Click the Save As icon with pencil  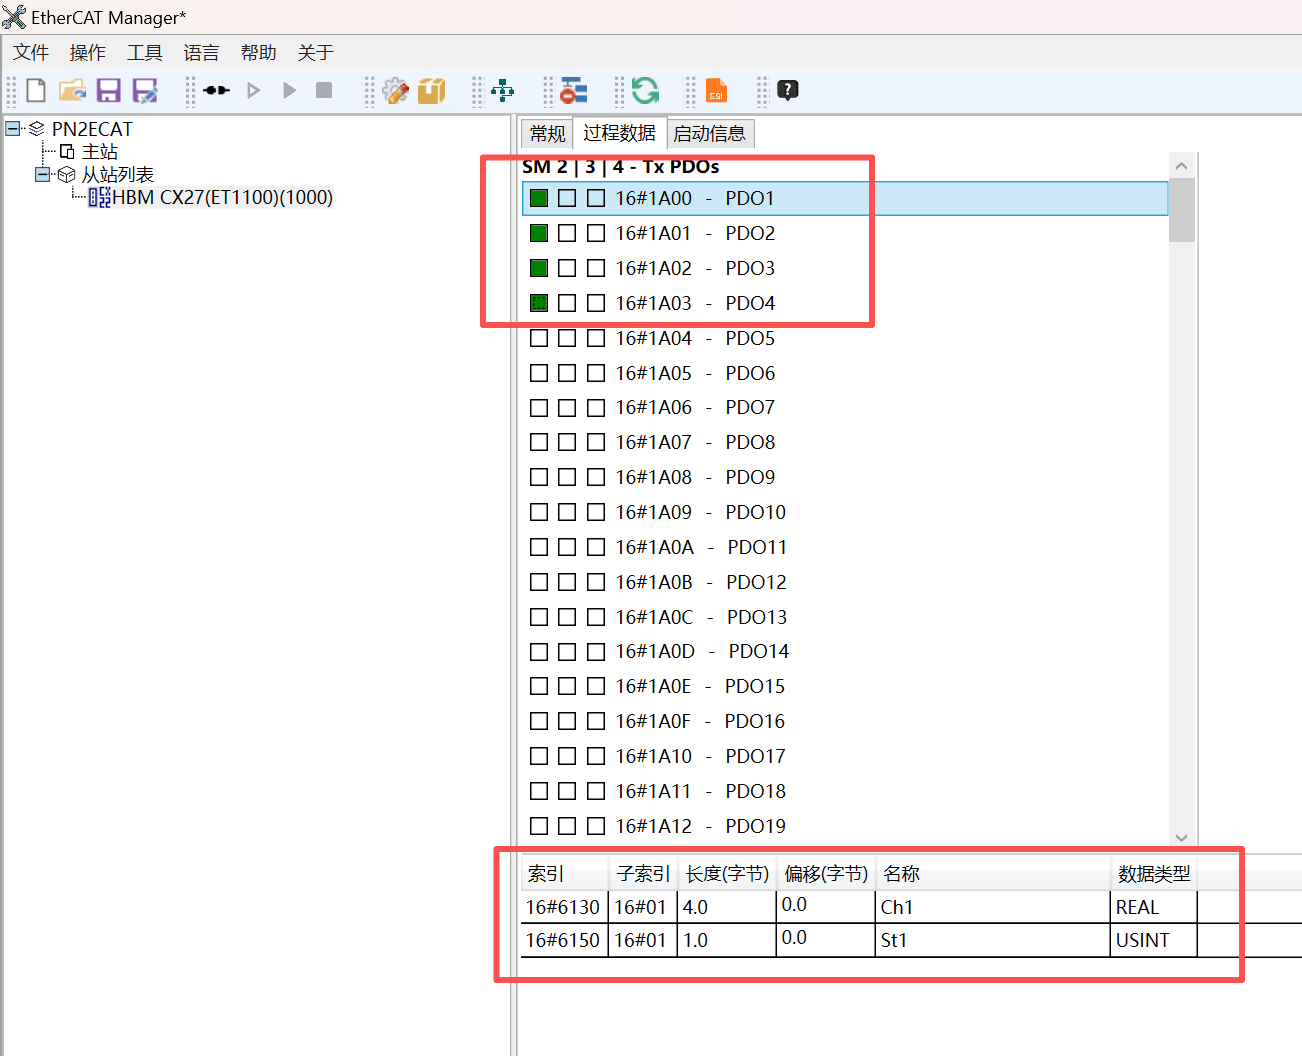tap(145, 91)
